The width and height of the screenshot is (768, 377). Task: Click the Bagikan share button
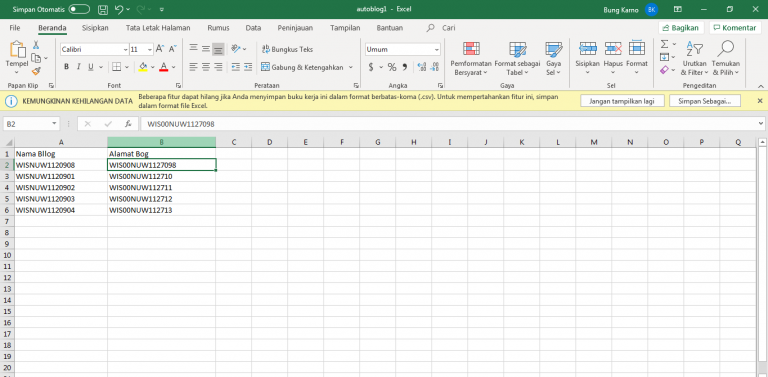[x=681, y=28]
